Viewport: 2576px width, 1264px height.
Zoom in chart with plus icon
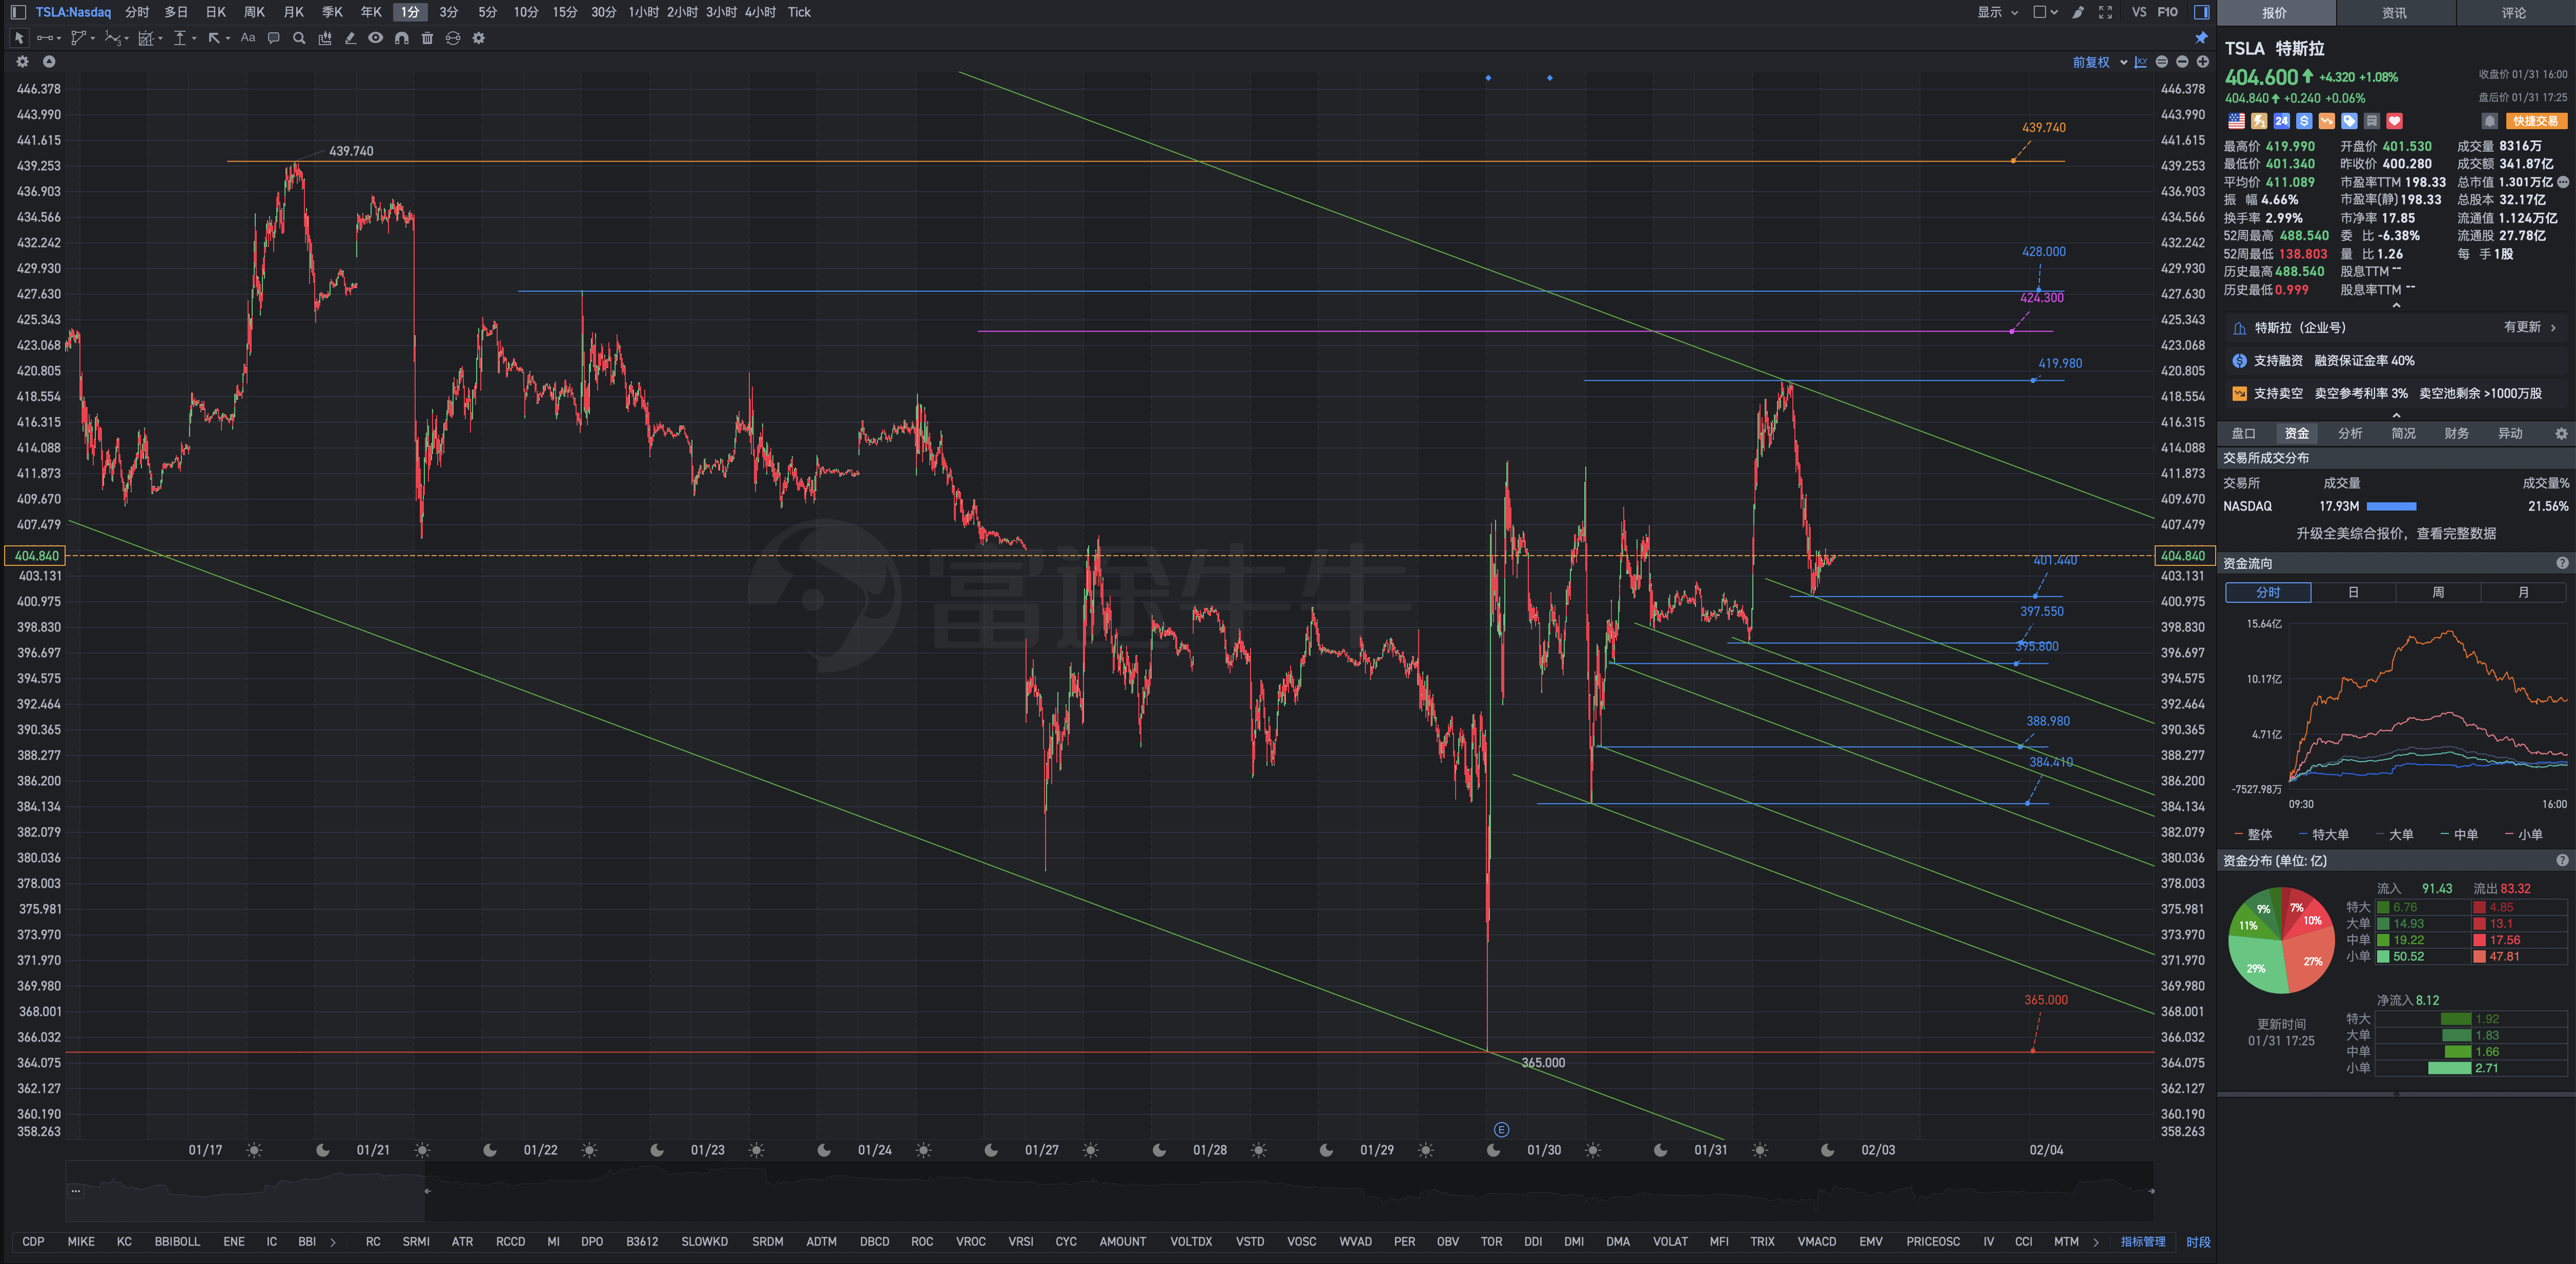(2202, 62)
